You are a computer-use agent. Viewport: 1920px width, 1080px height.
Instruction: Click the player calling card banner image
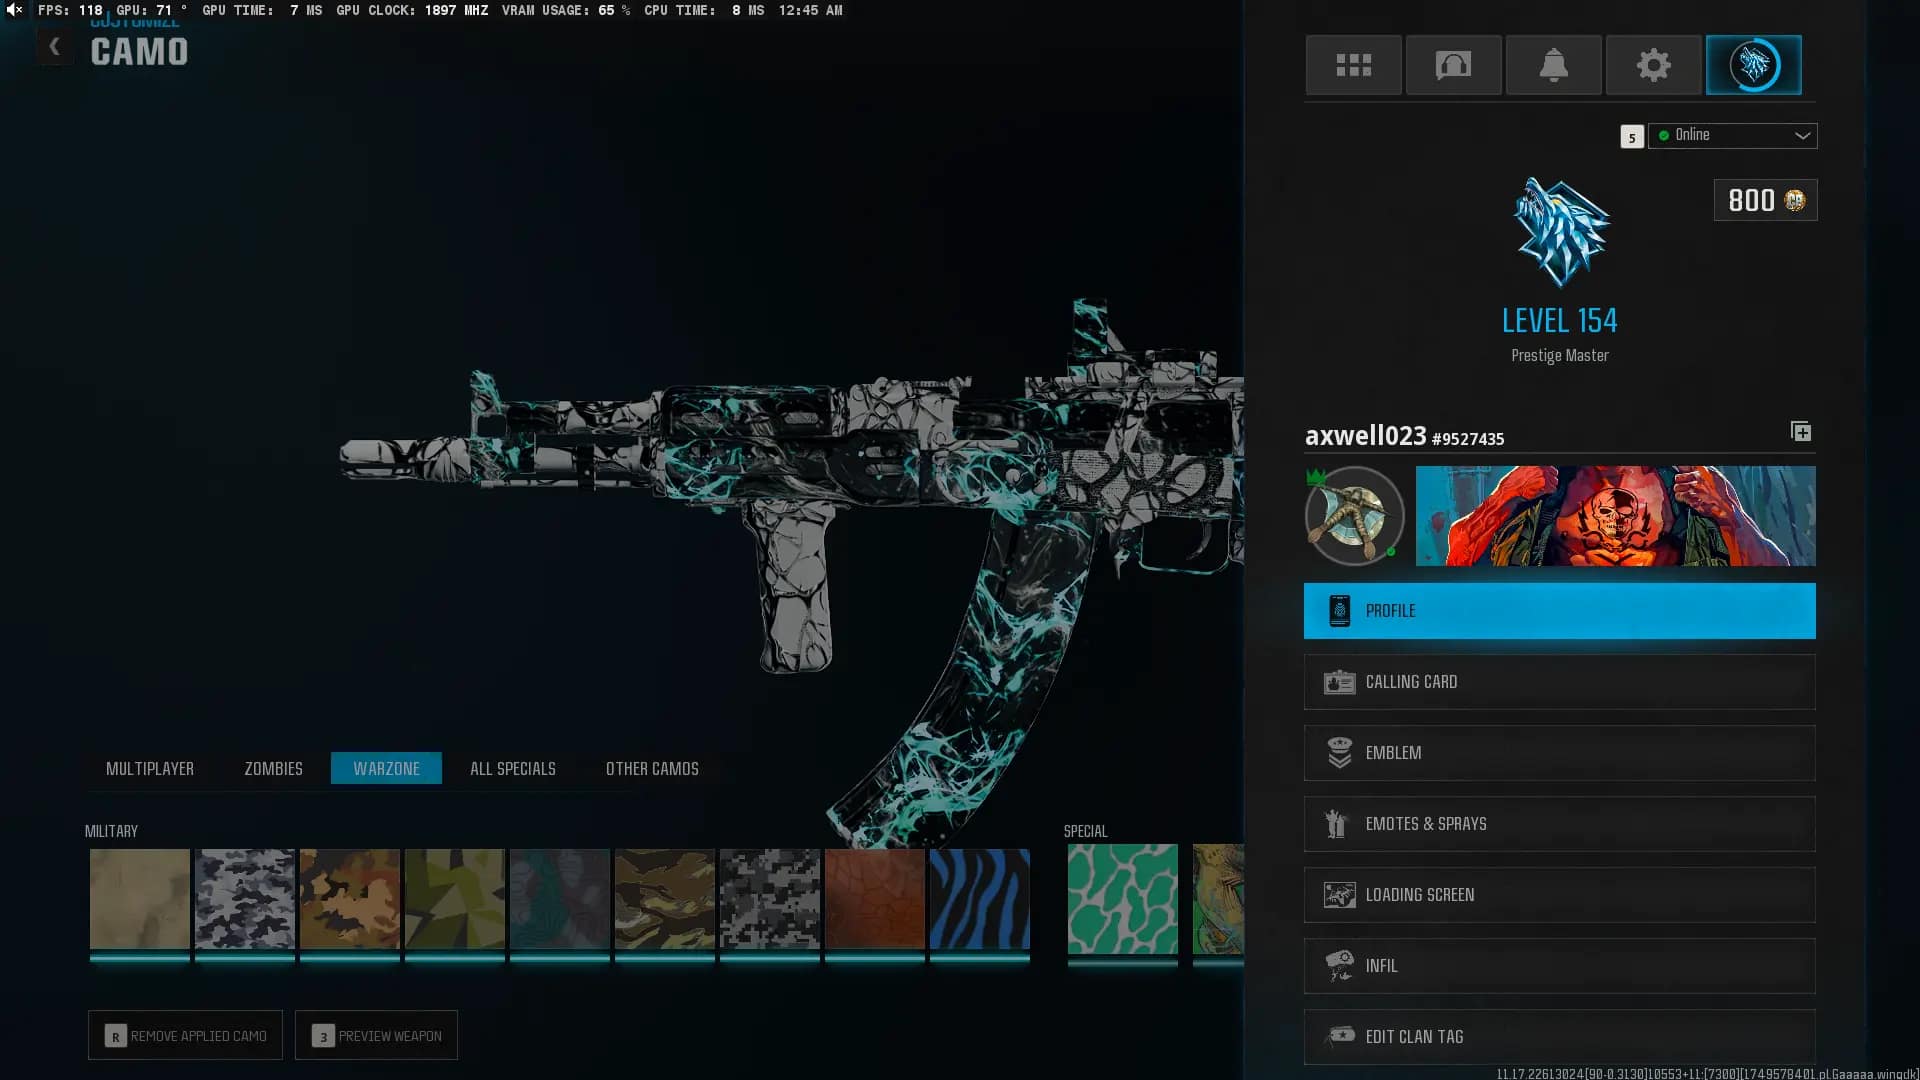[x=1615, y=516]
